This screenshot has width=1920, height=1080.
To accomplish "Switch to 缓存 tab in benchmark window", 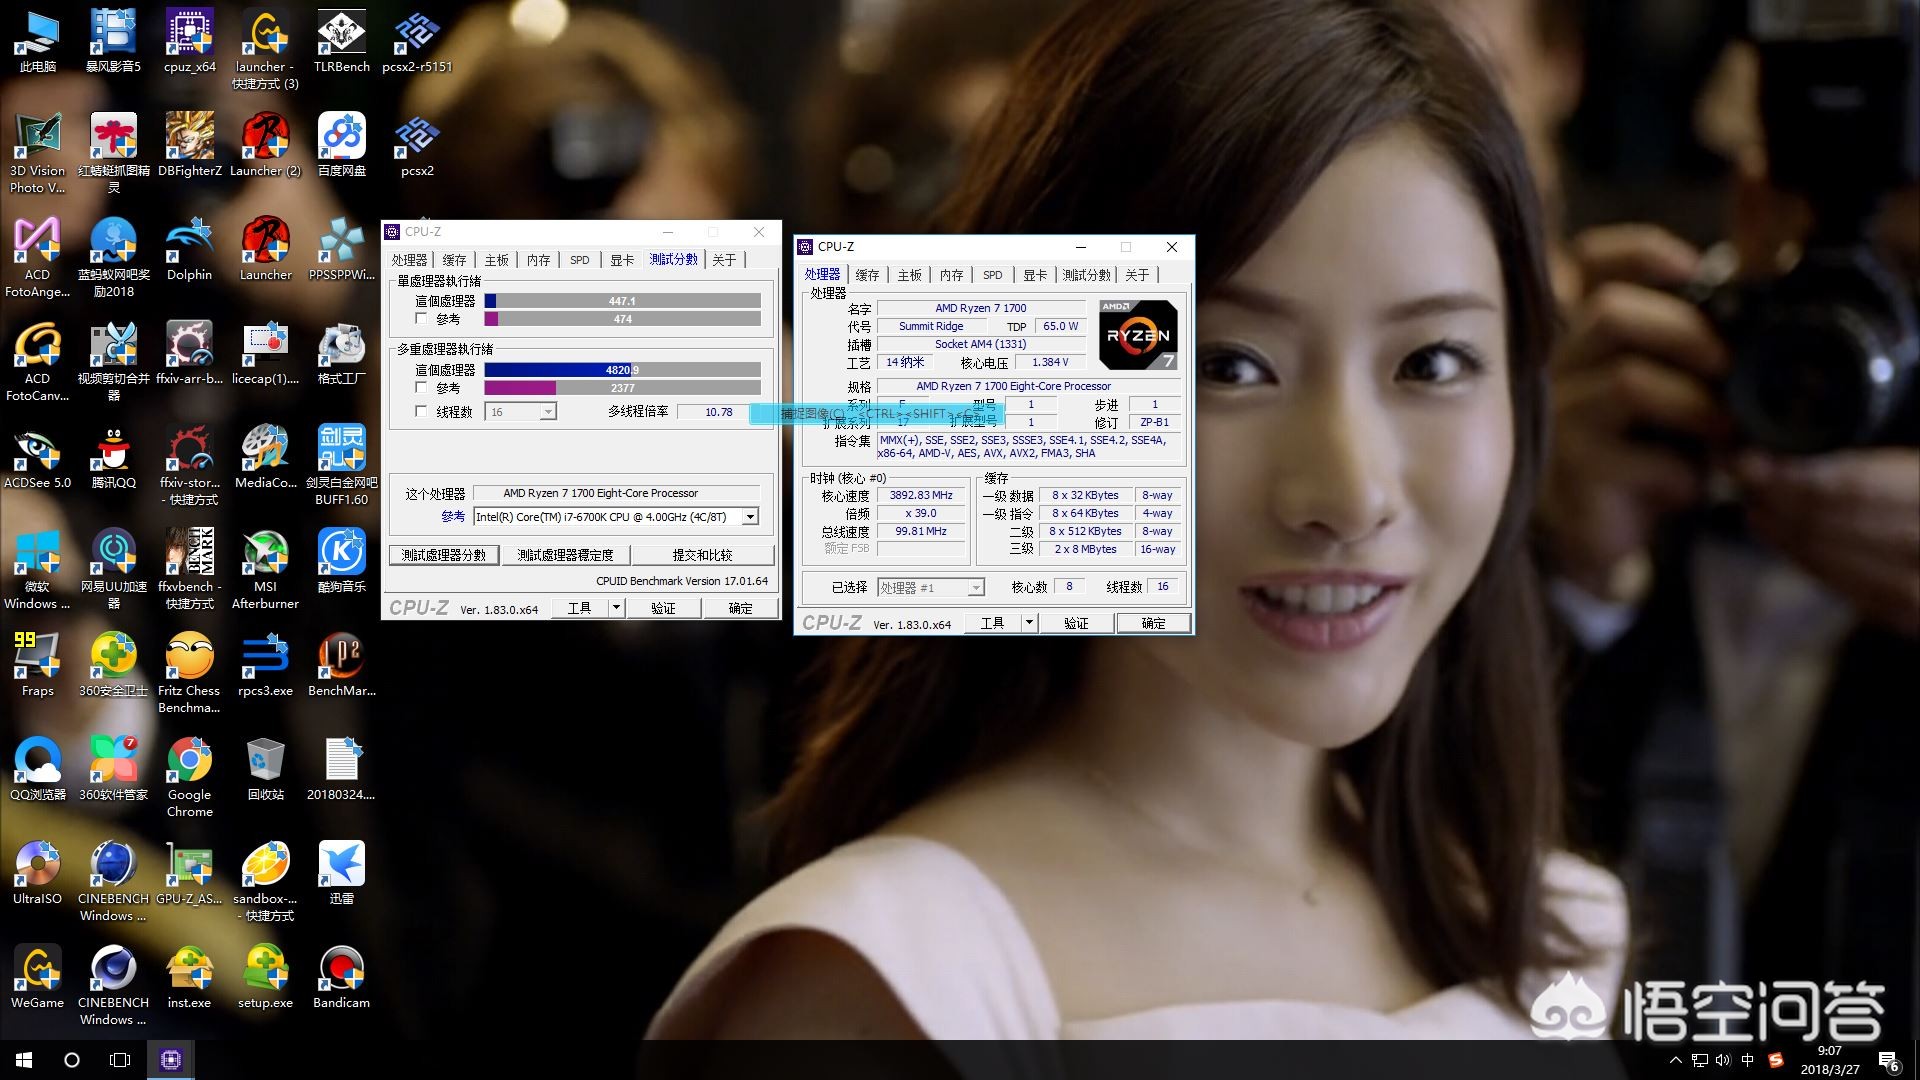I will click(x=454, y=260).
